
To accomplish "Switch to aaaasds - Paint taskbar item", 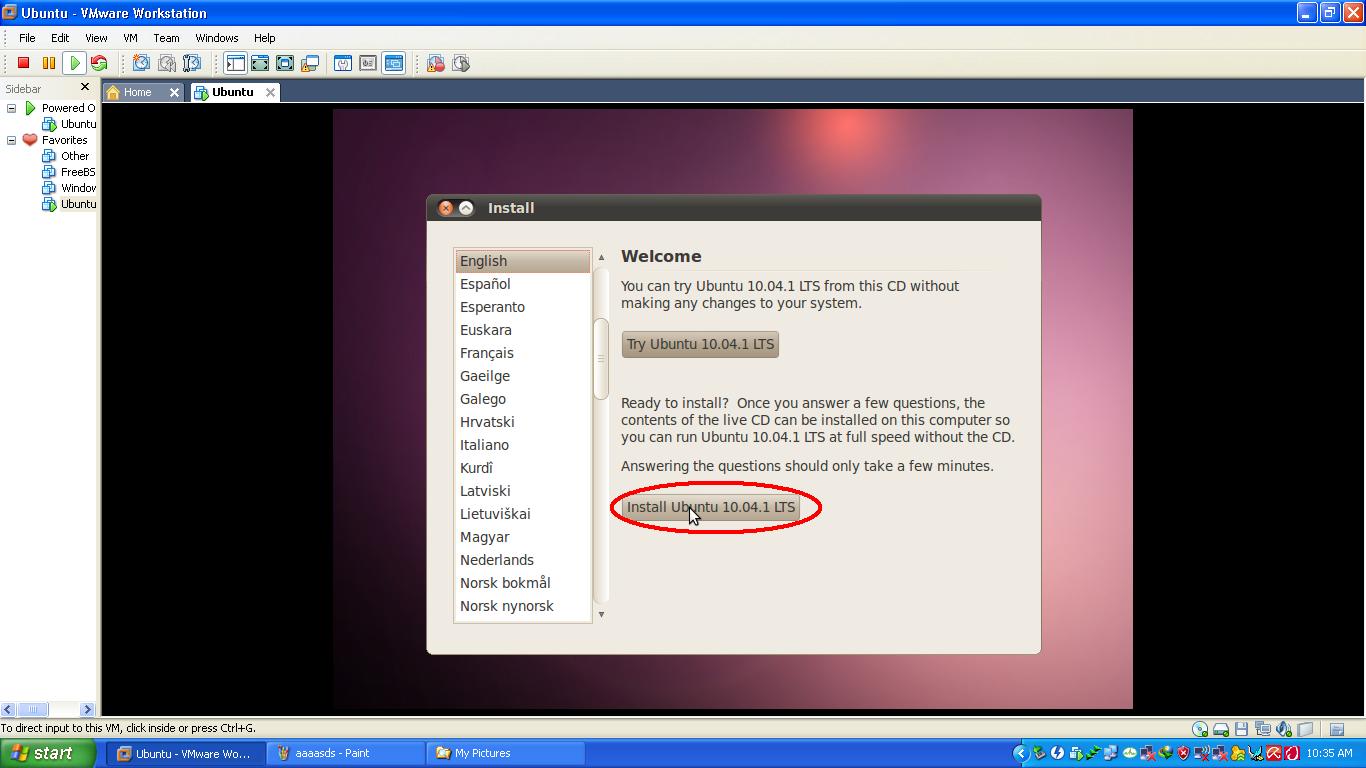I will (346, 753).
